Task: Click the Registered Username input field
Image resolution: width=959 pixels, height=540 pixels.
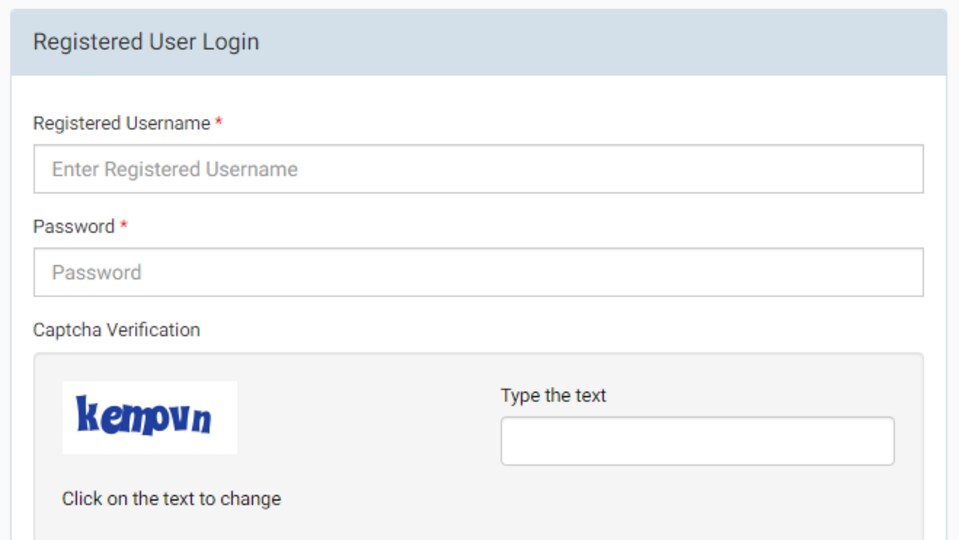Action: pos(478,169)
